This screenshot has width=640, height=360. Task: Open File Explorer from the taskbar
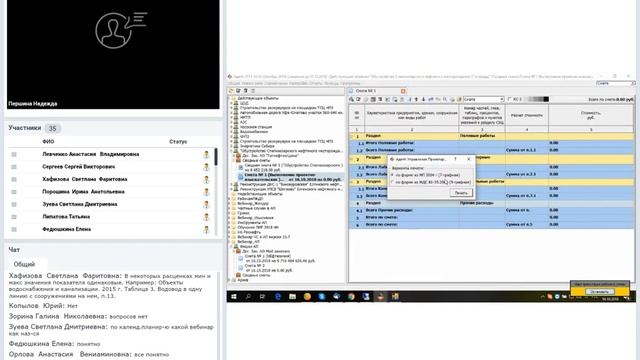point(292,297)
